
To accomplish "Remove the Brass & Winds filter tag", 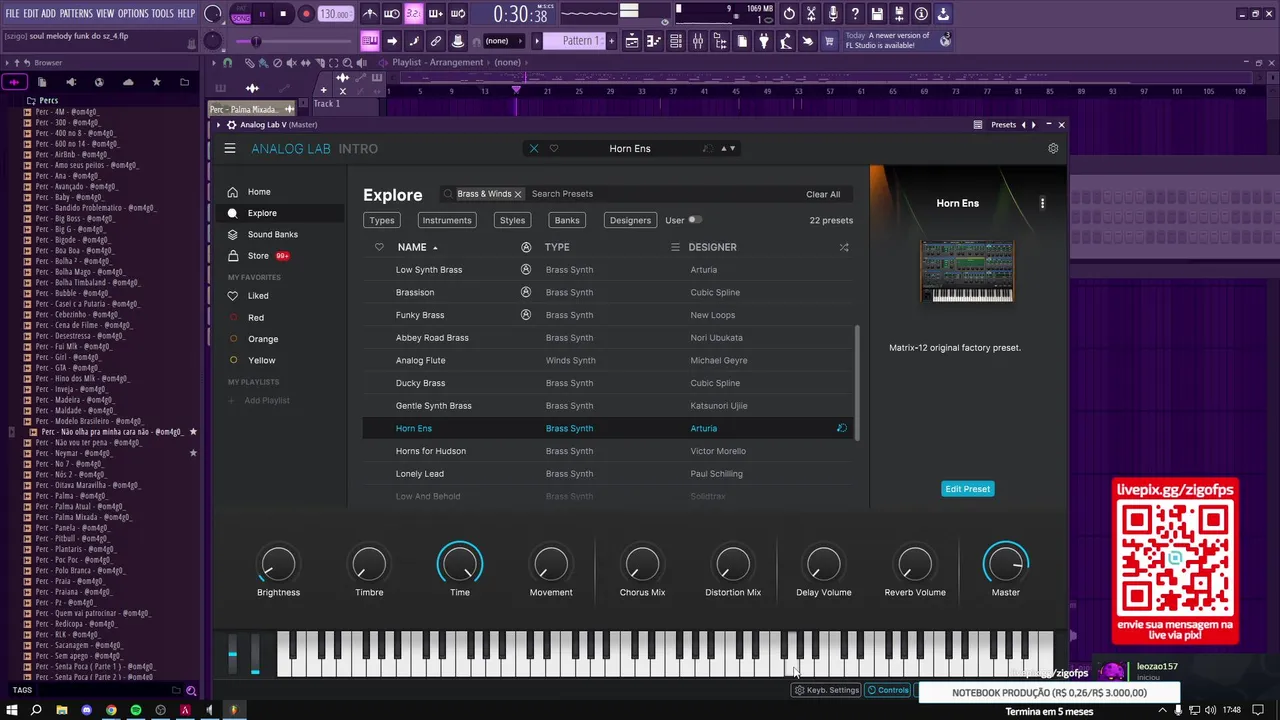I will [x=518, y=194].
